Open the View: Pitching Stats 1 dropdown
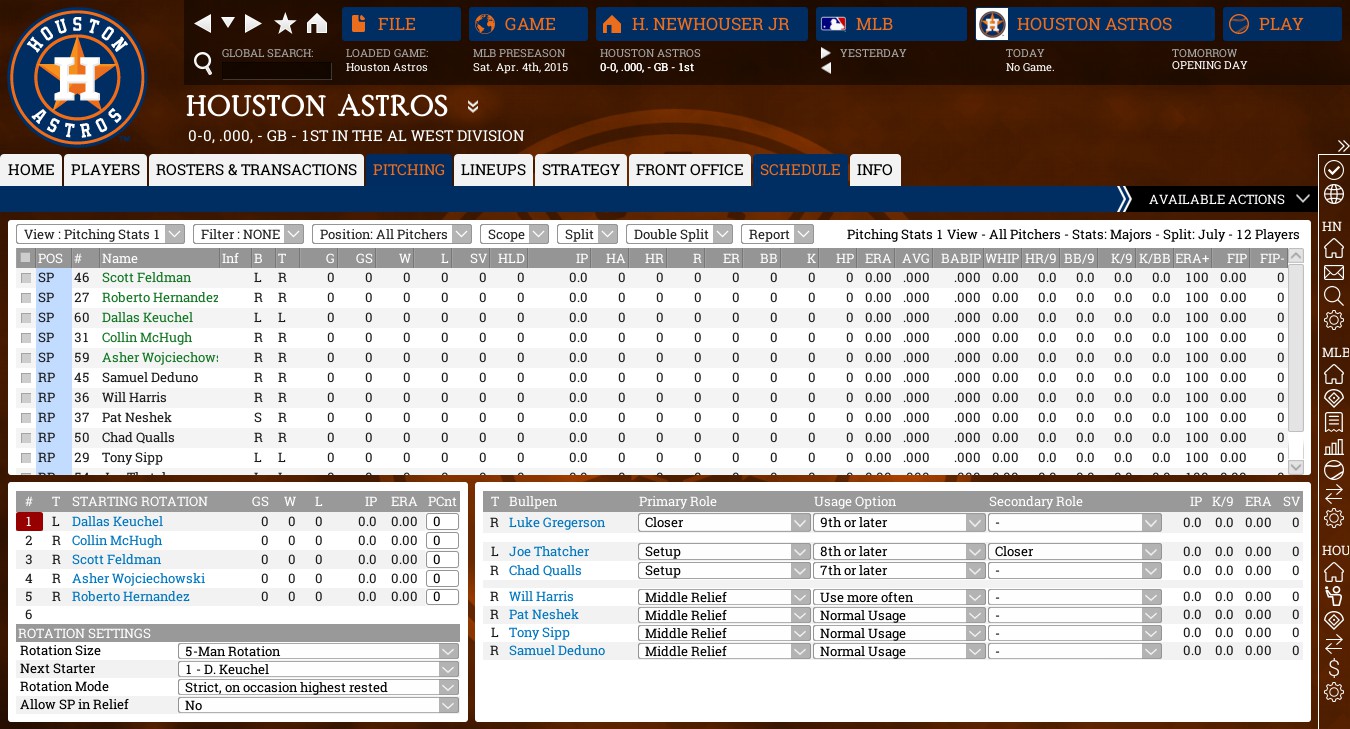The height and width of the screenshot is (729, 1350). pos(100,234)
